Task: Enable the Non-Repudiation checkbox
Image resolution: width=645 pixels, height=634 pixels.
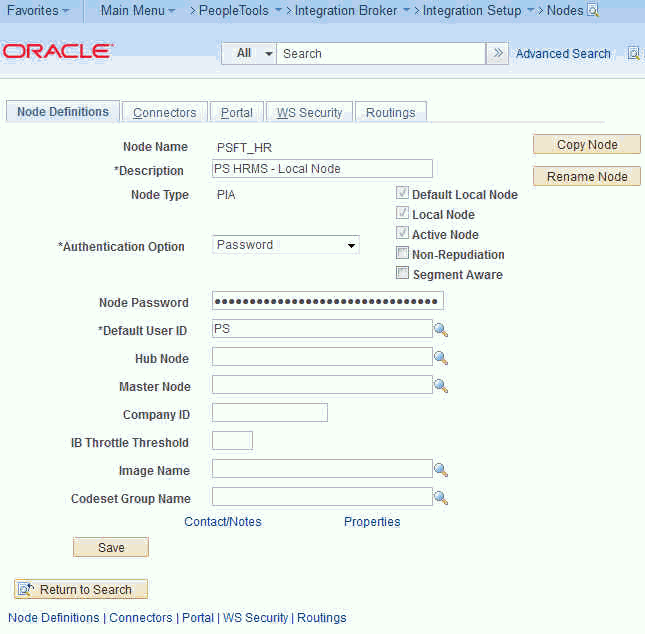Action: pos(402,253)
